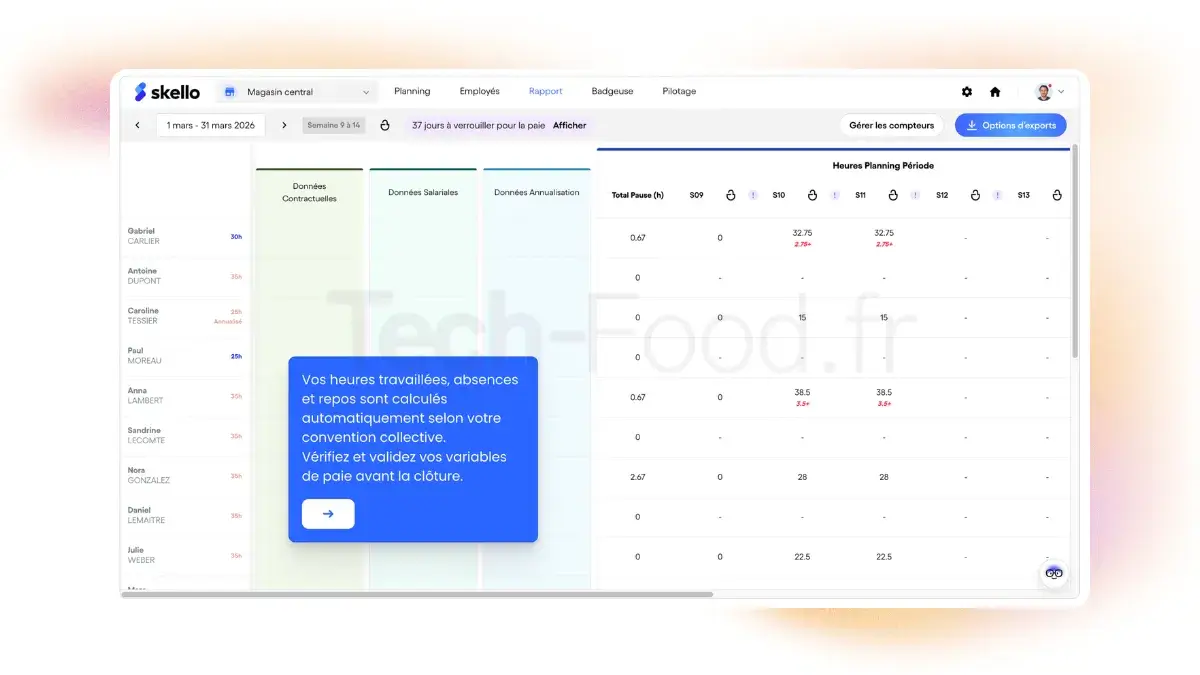Open Options d'exports button

pyautogui.click(x=1011, y=125)
